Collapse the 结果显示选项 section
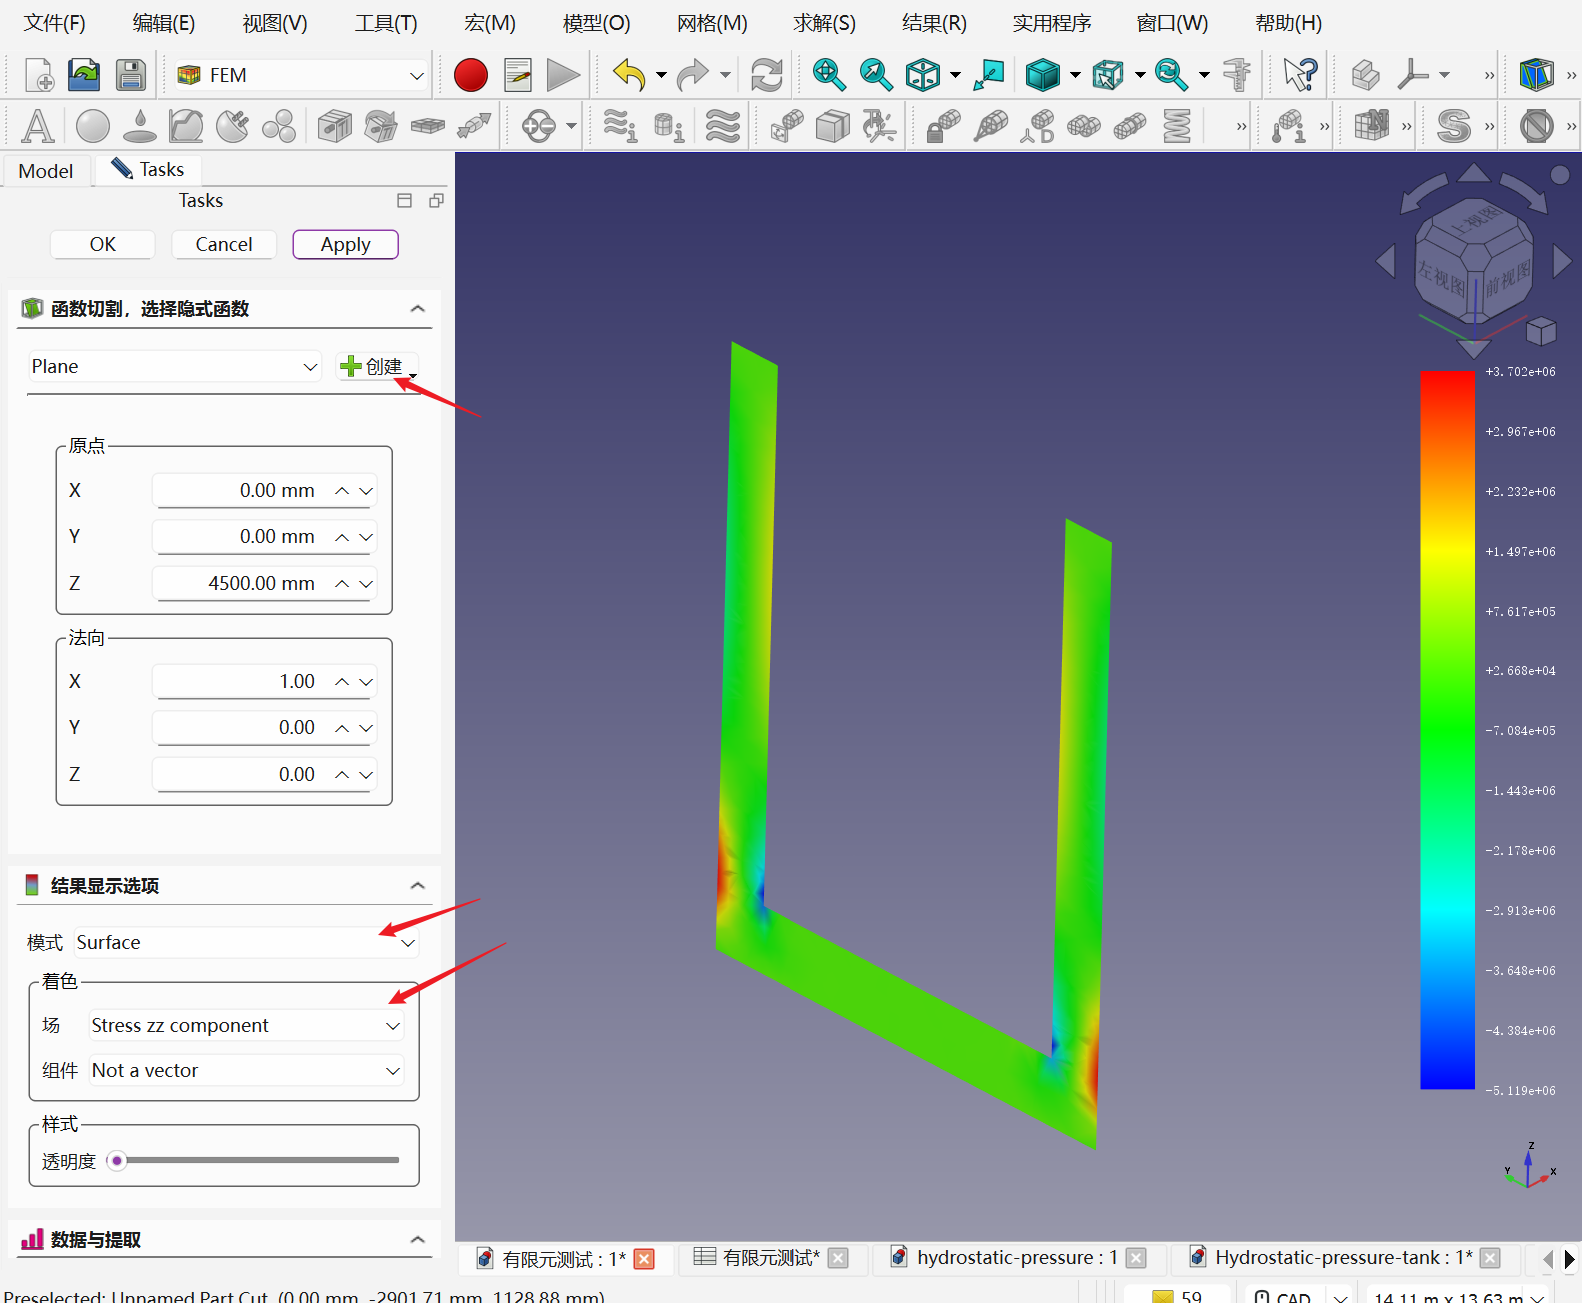 (417, 886)
